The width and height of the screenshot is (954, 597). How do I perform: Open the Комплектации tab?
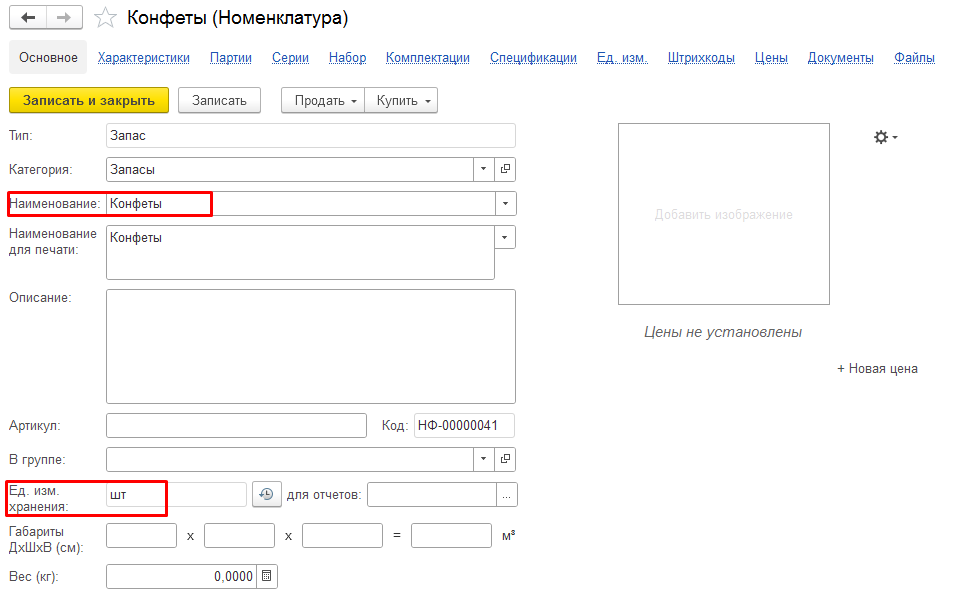pos(428,57)
